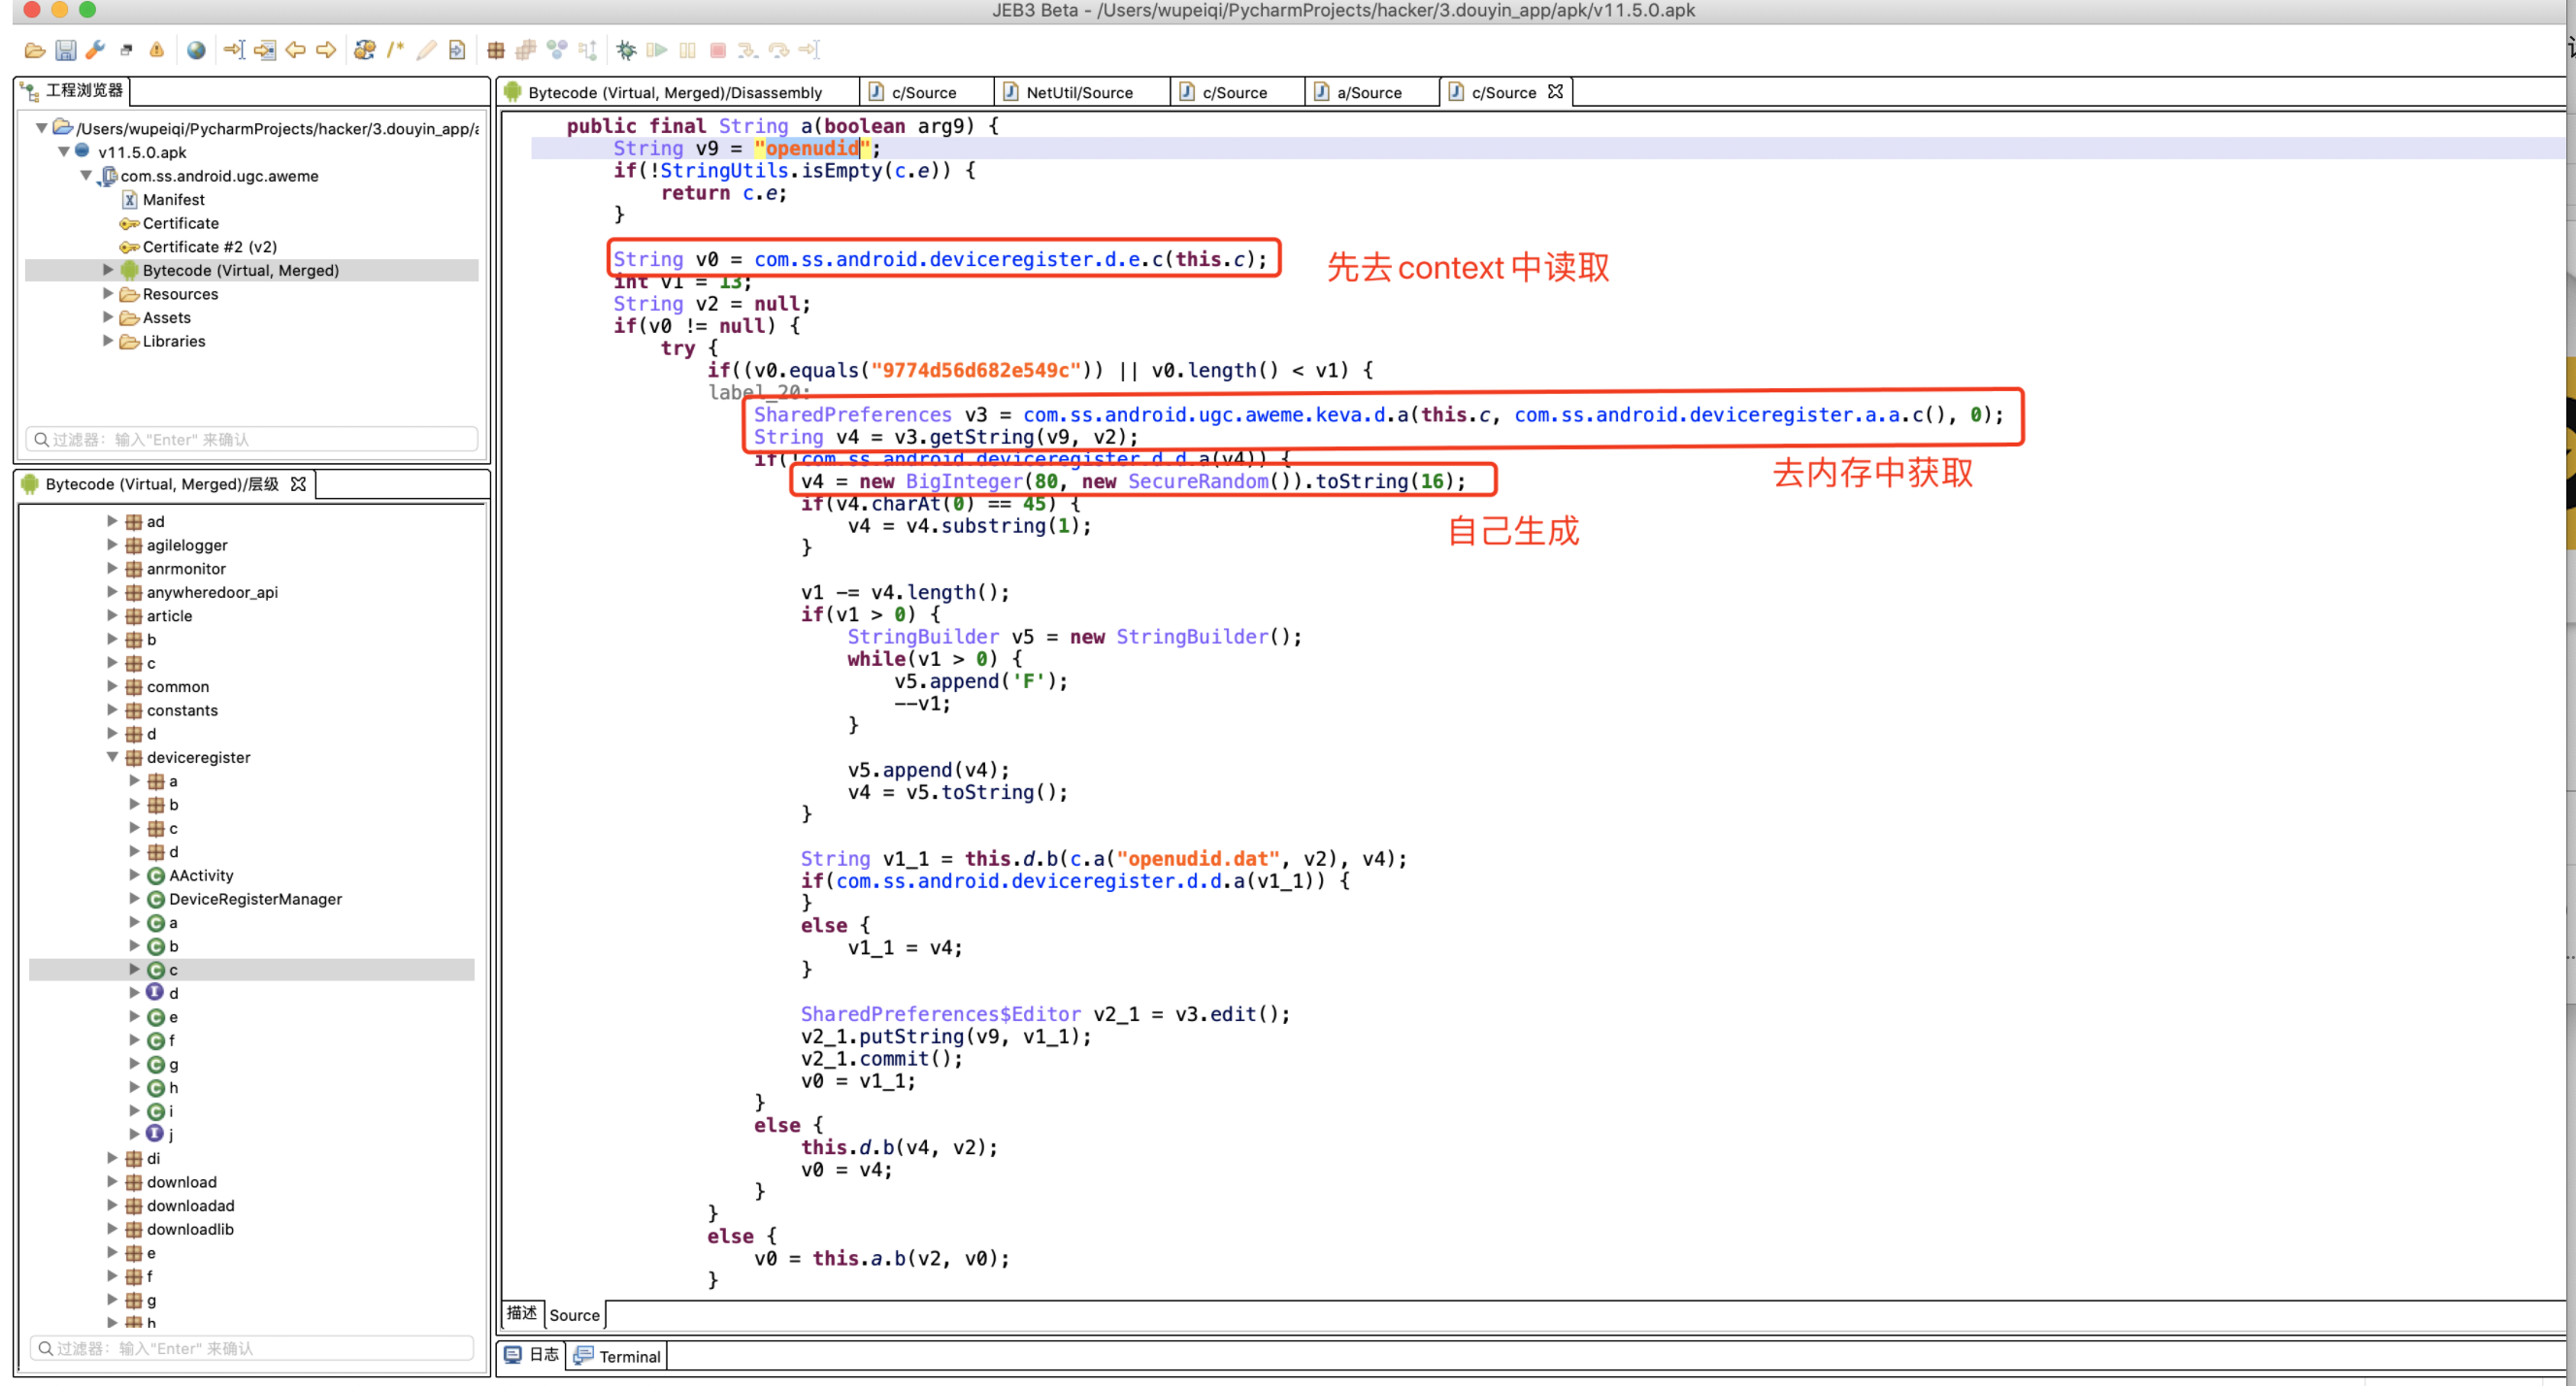Switch to the a/Source tab
This screenshot has width=2576, height=1386.
coord(1369,92)
